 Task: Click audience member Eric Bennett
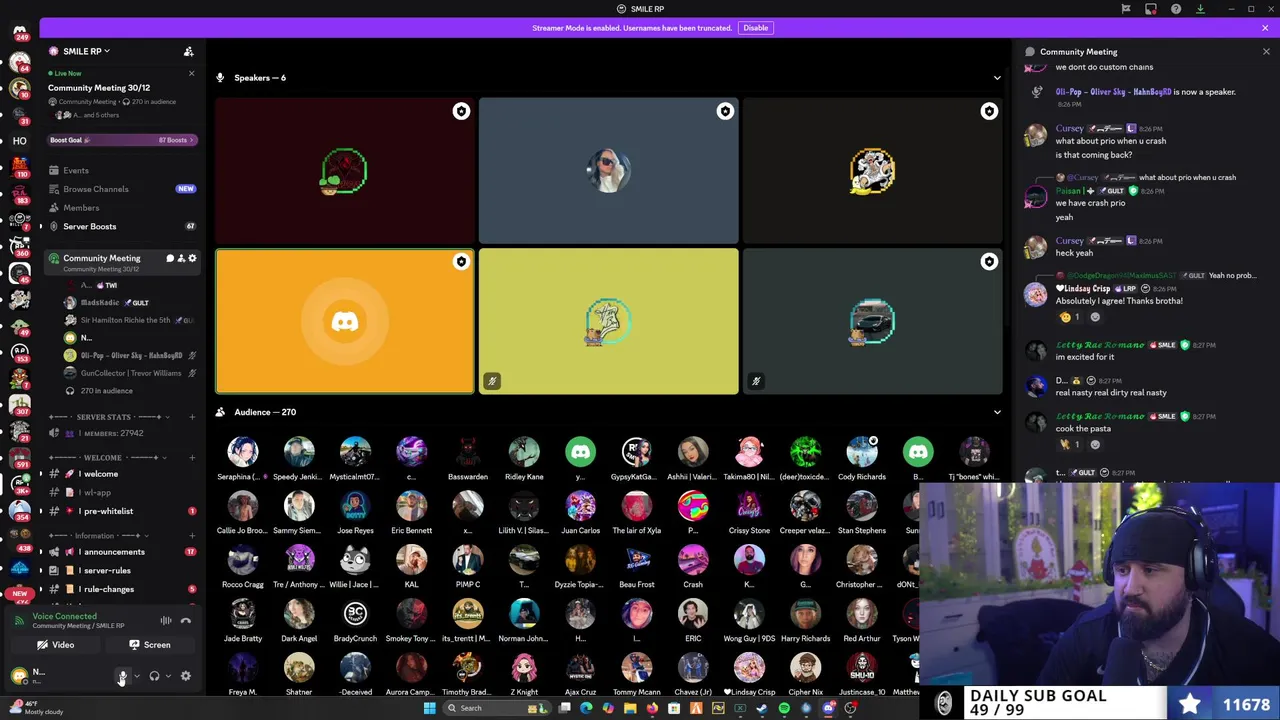411,513
